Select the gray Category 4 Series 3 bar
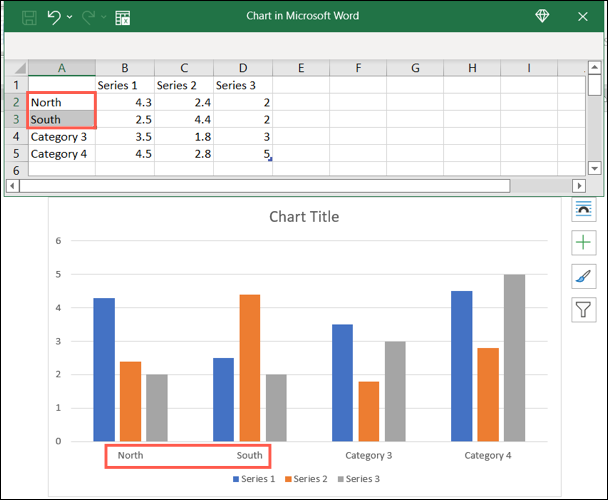The height and width of the screenshot is (500, 608). (515, 358)
